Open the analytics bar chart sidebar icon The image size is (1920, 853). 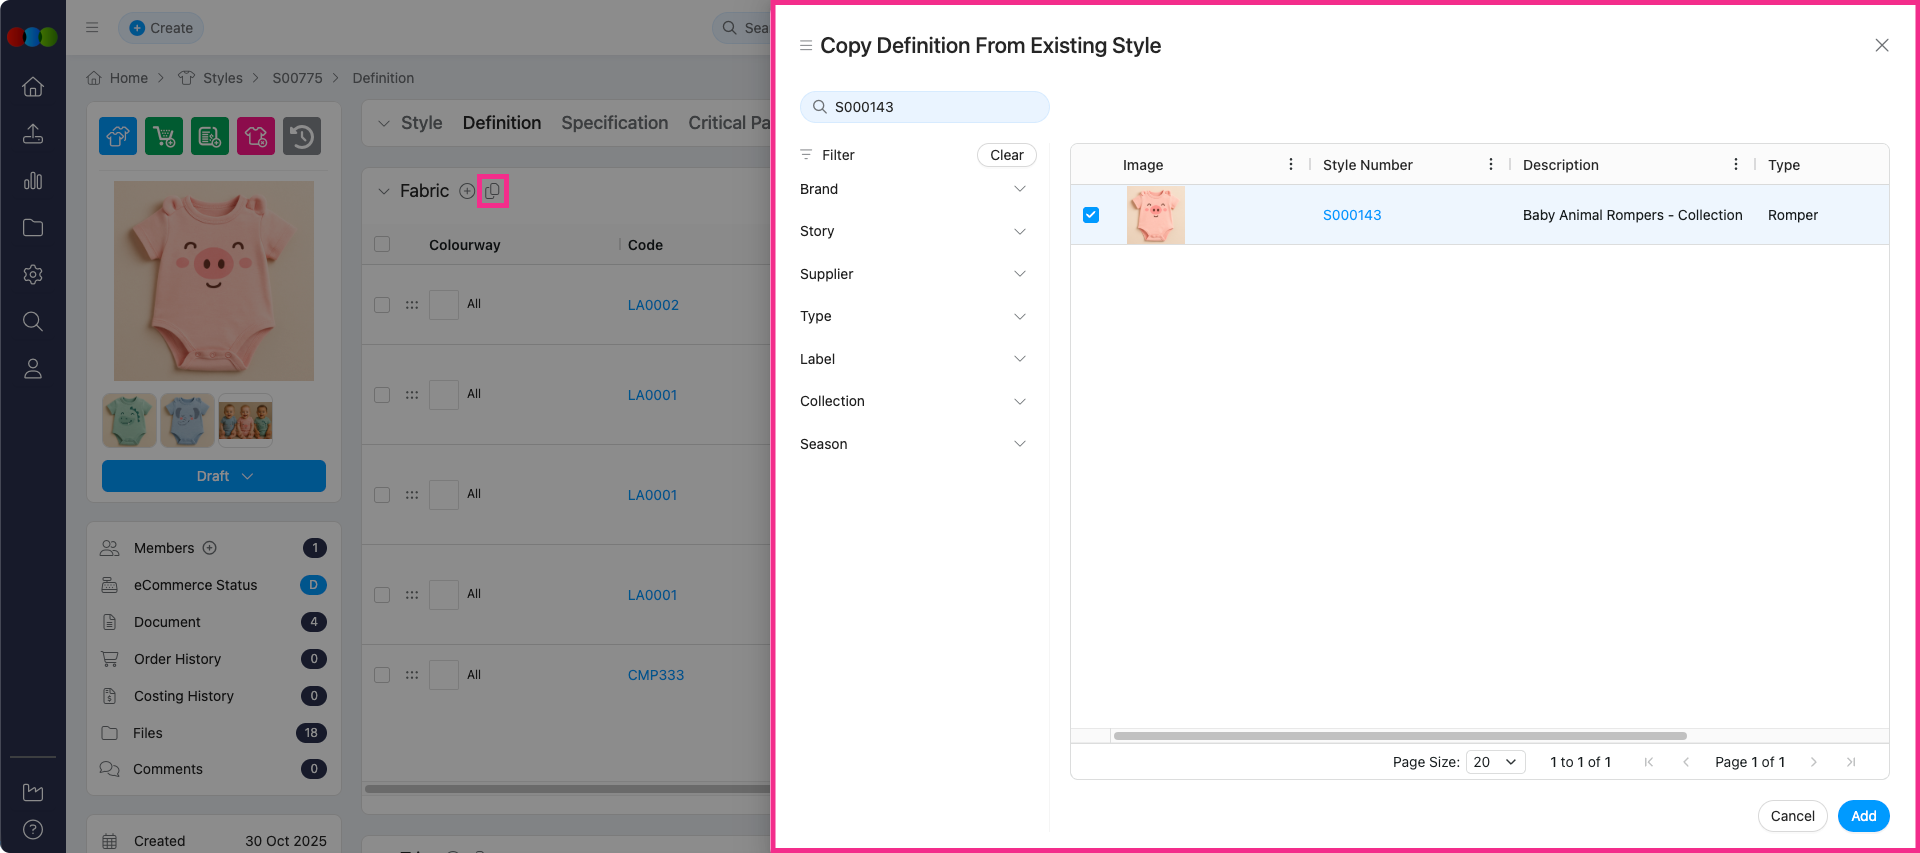click(x=33, y=181)
